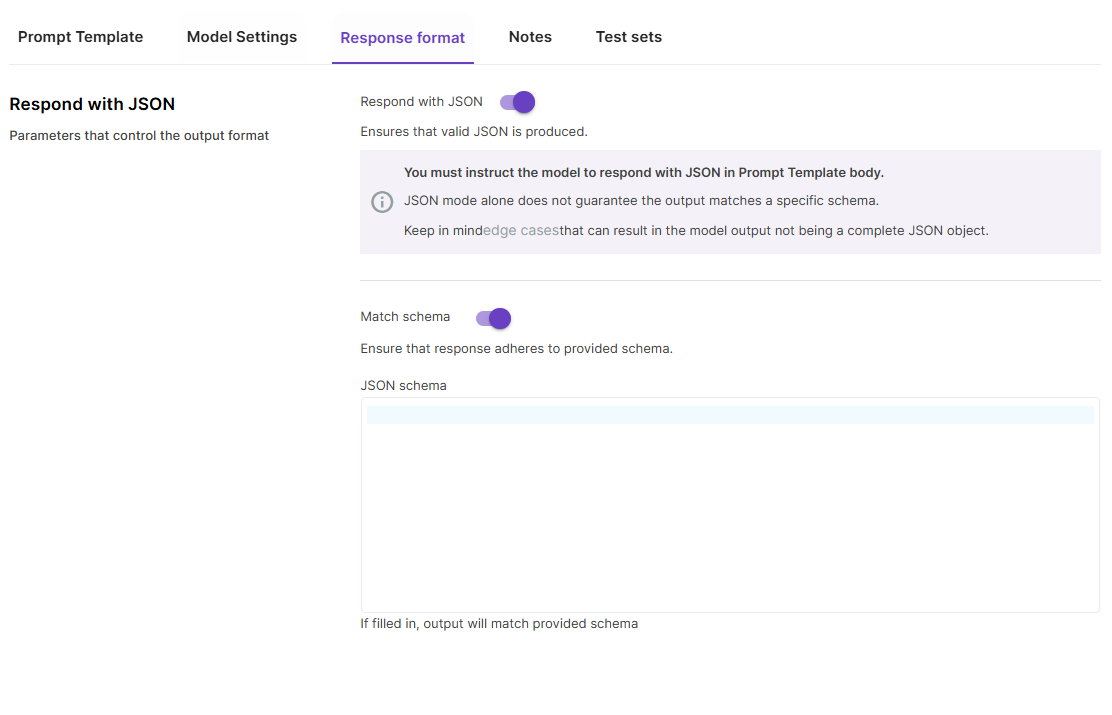1112x715 pixels.
Task: Click the info icon in the notice box
Action: pyautogui.click(x=382, y=202)
